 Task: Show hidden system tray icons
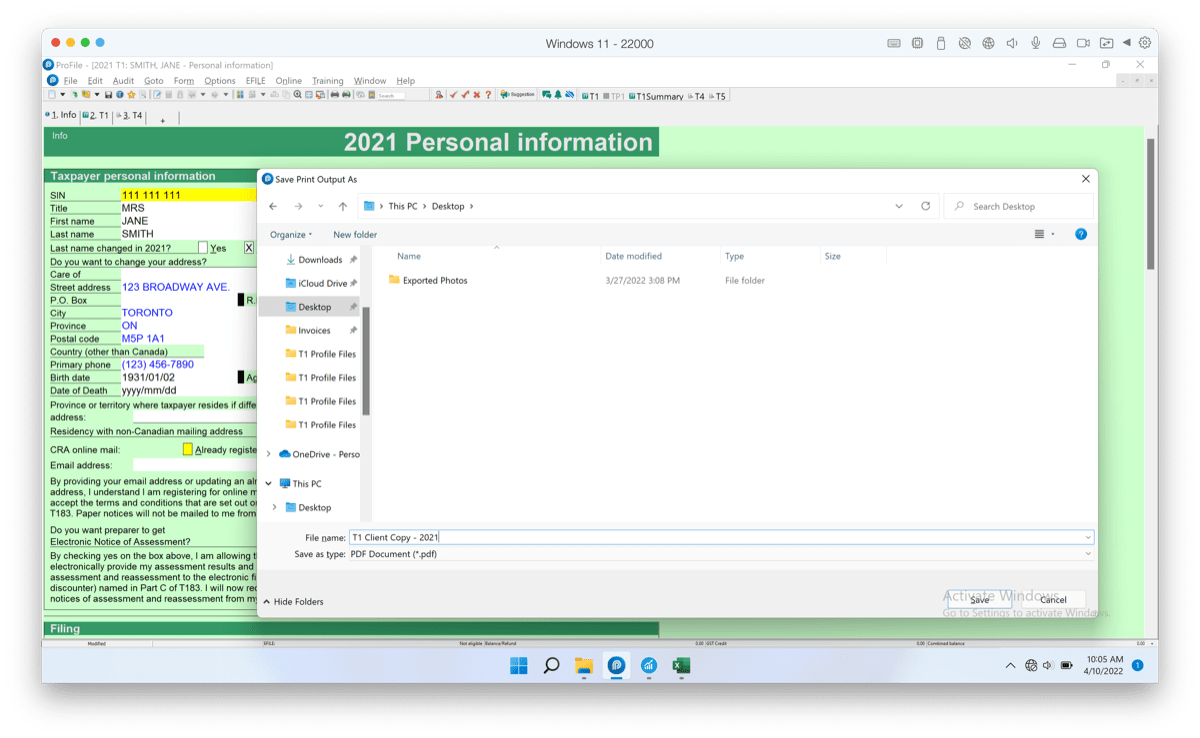(x=1010, y=665)
